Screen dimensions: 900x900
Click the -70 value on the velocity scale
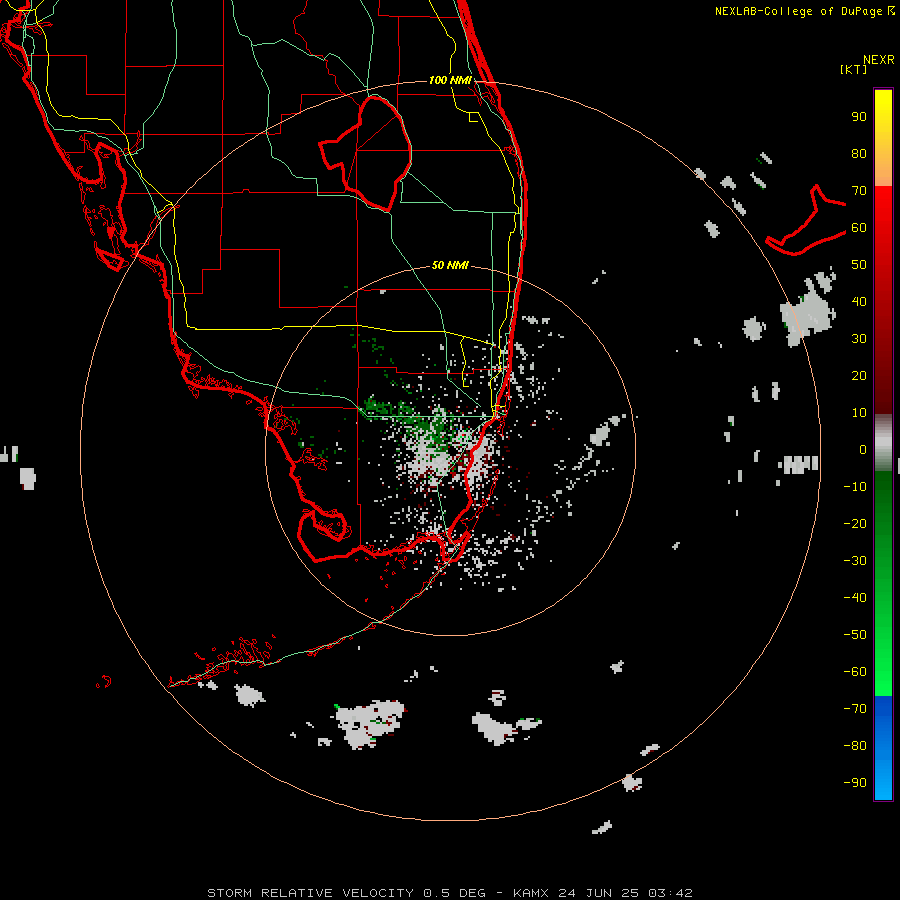click(855, 709)
